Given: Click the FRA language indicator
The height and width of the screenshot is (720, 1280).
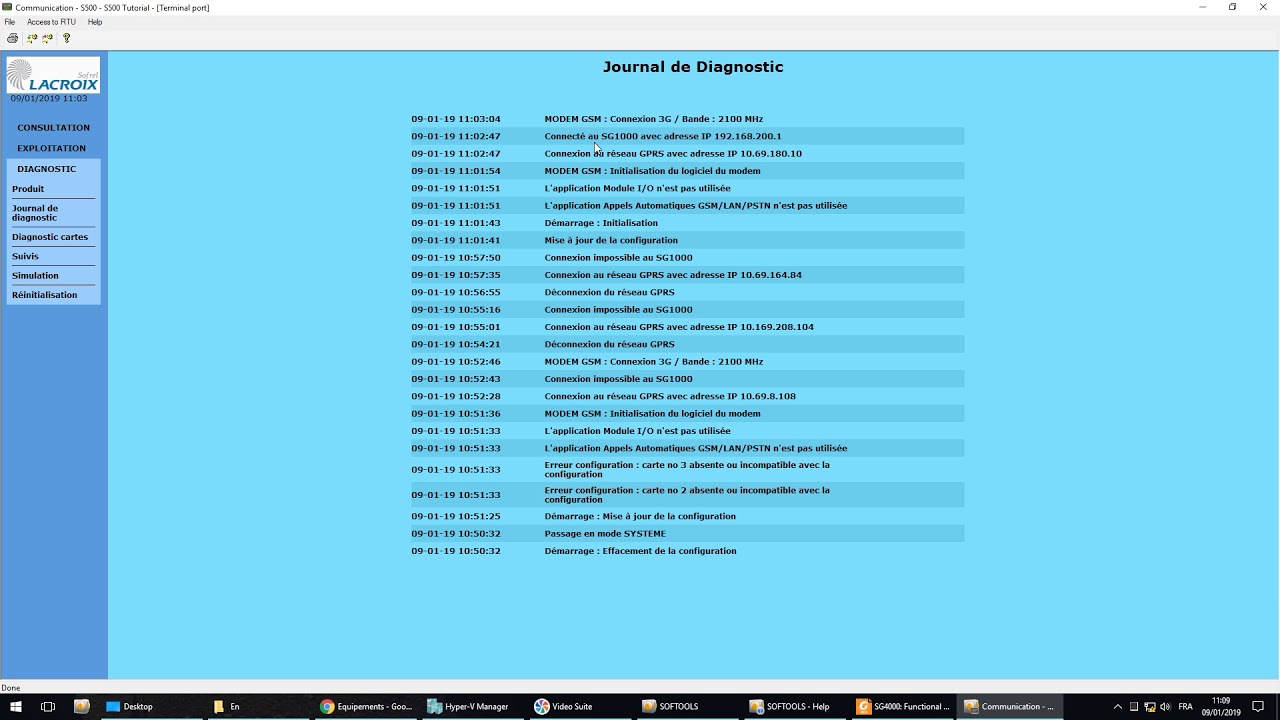Looking at the screenshot, I should [x=1186, y=706].
